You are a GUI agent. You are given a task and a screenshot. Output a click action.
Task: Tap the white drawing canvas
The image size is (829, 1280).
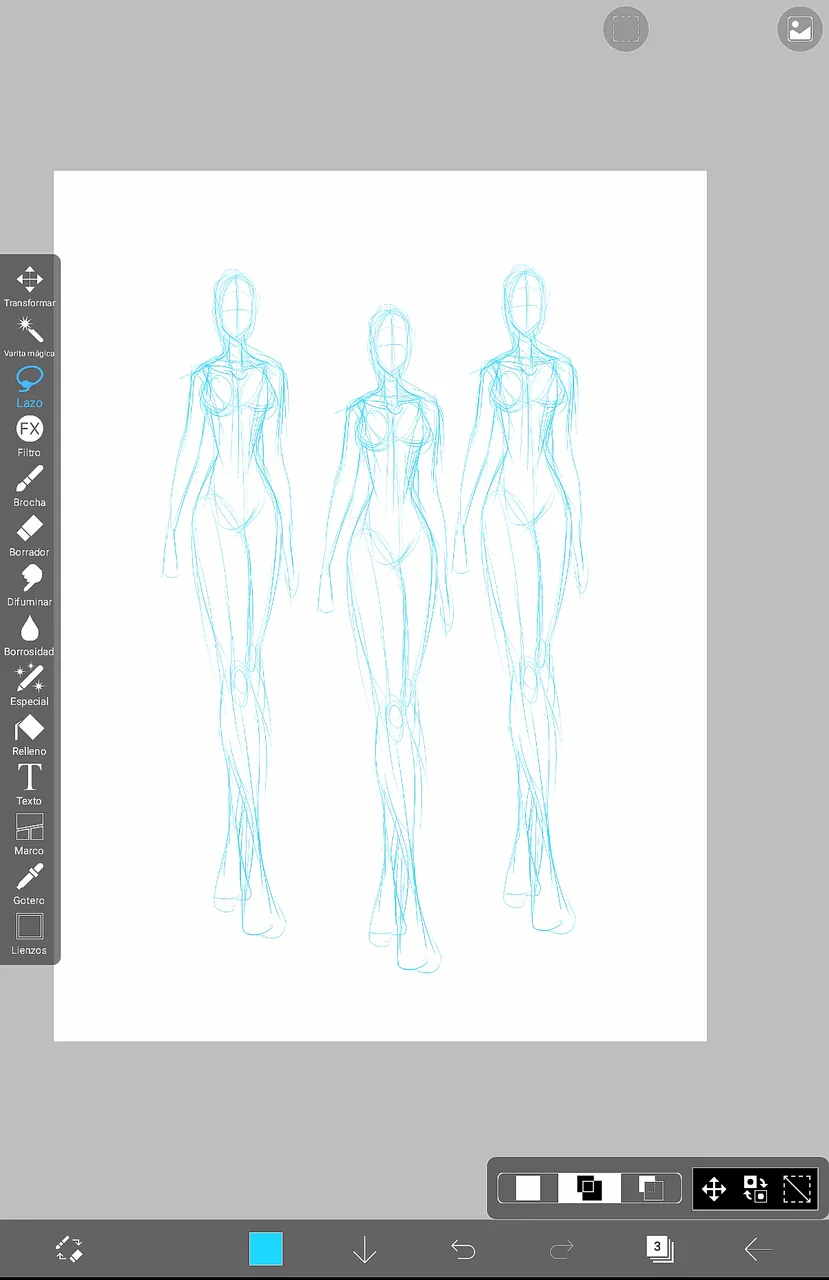[x=380, y=606]
